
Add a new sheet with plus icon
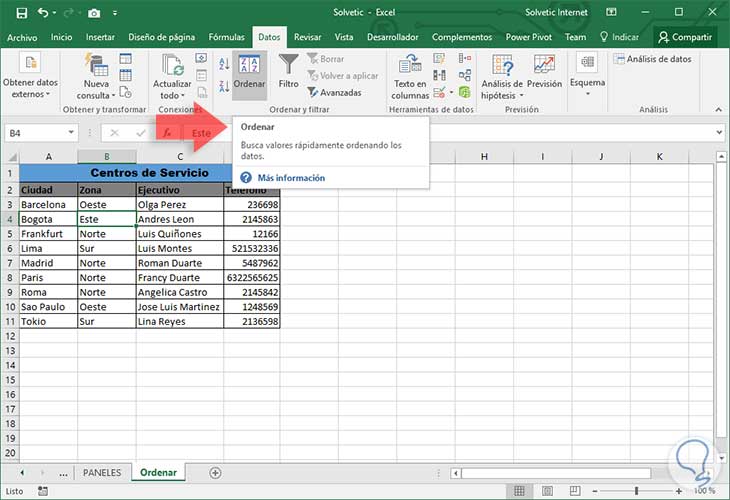(215, 473)
